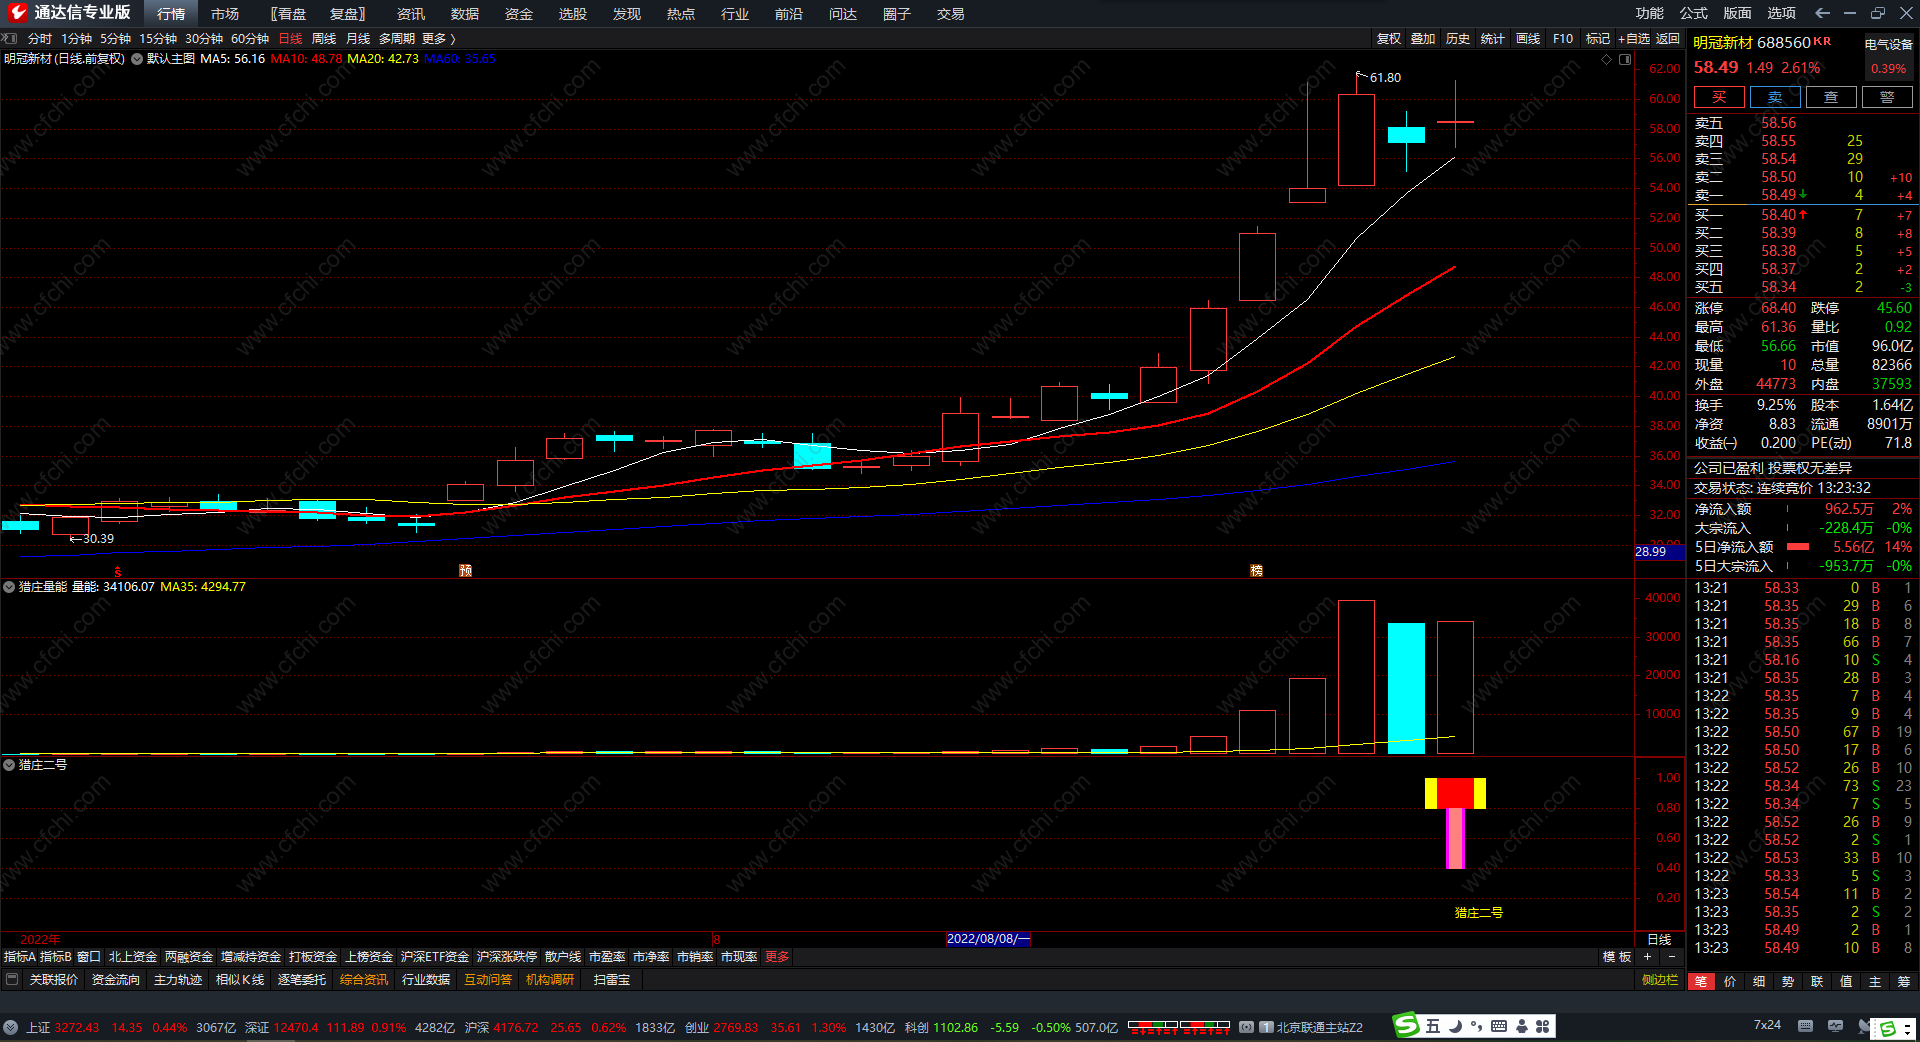Switch to 1分钟 timeframe
Screen dimensions: 1920x1042
coord(76,39)
